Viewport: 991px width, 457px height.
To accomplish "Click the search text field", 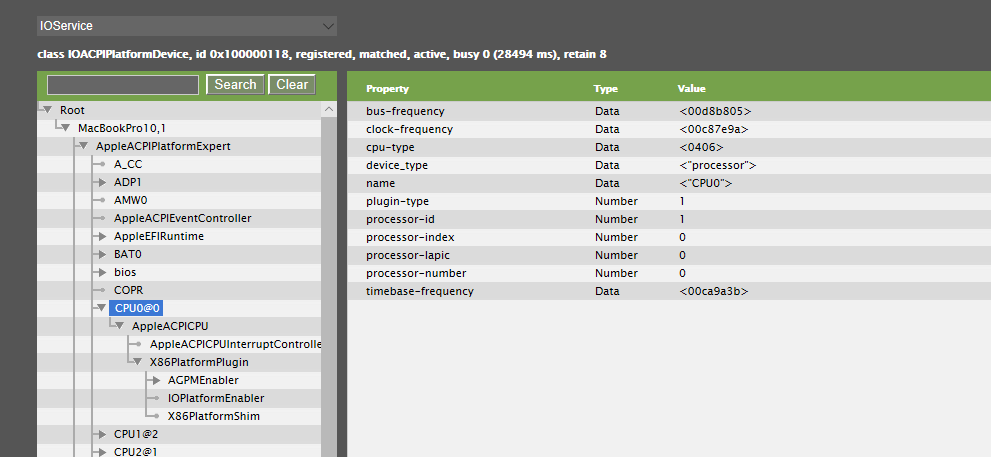I will pos(123,85).
